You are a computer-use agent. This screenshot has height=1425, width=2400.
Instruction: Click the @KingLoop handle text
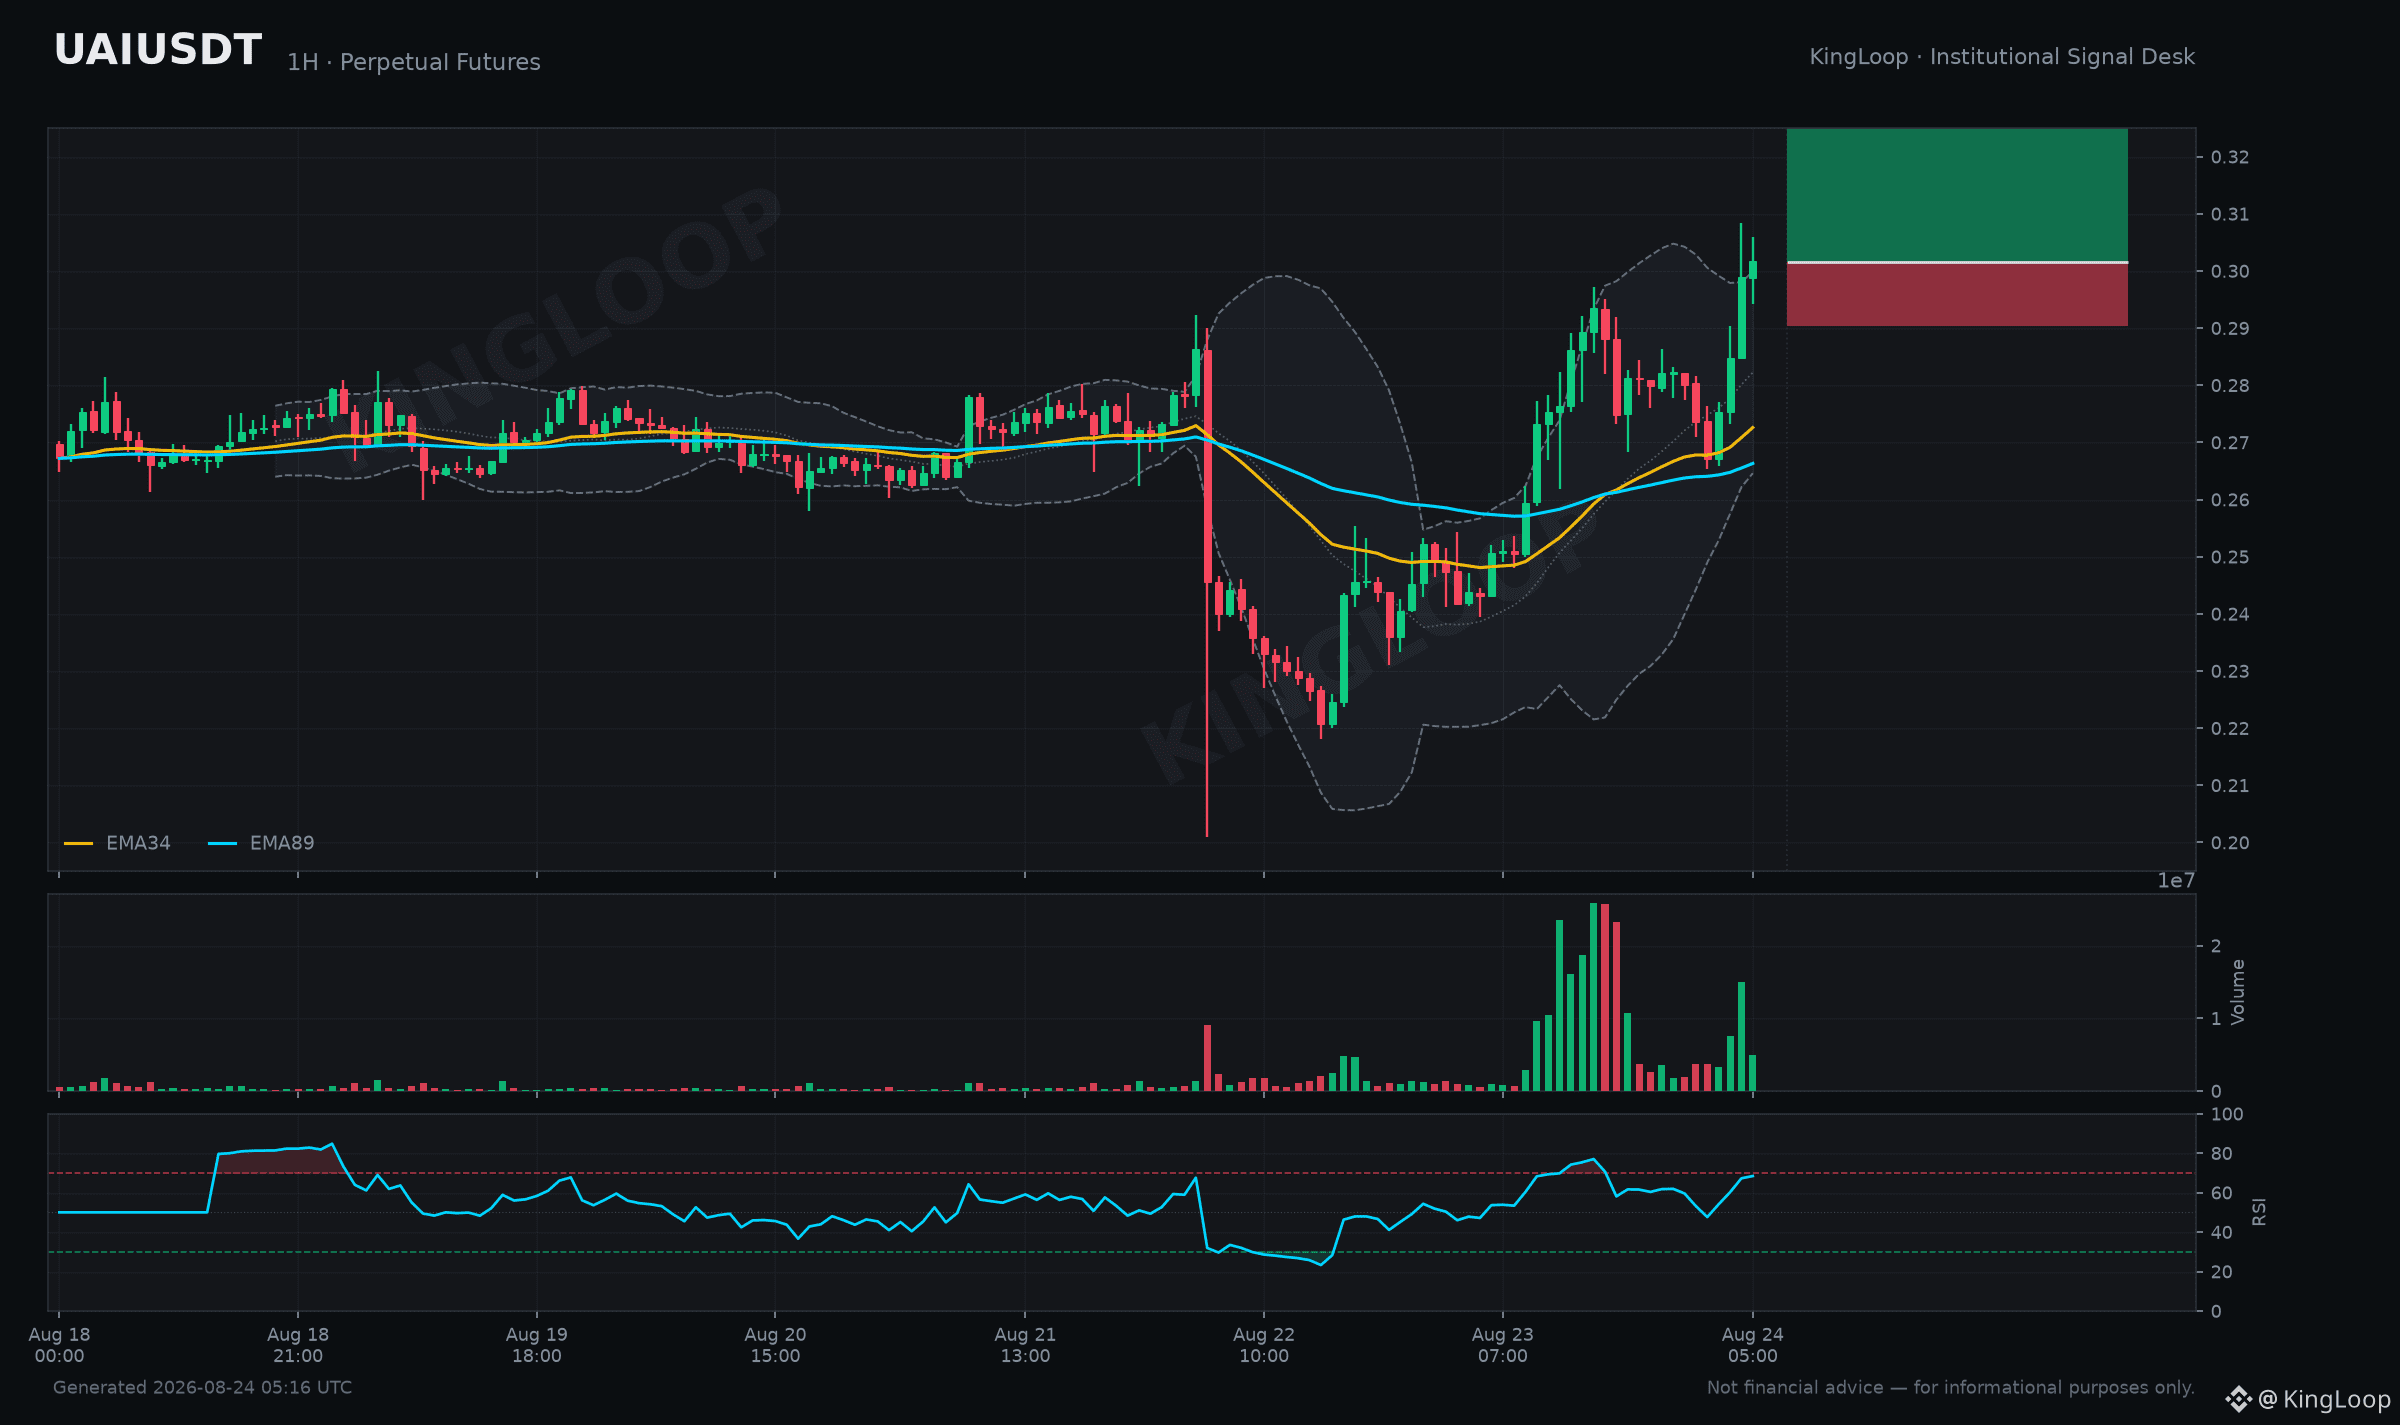(x=2325, y=1399)
